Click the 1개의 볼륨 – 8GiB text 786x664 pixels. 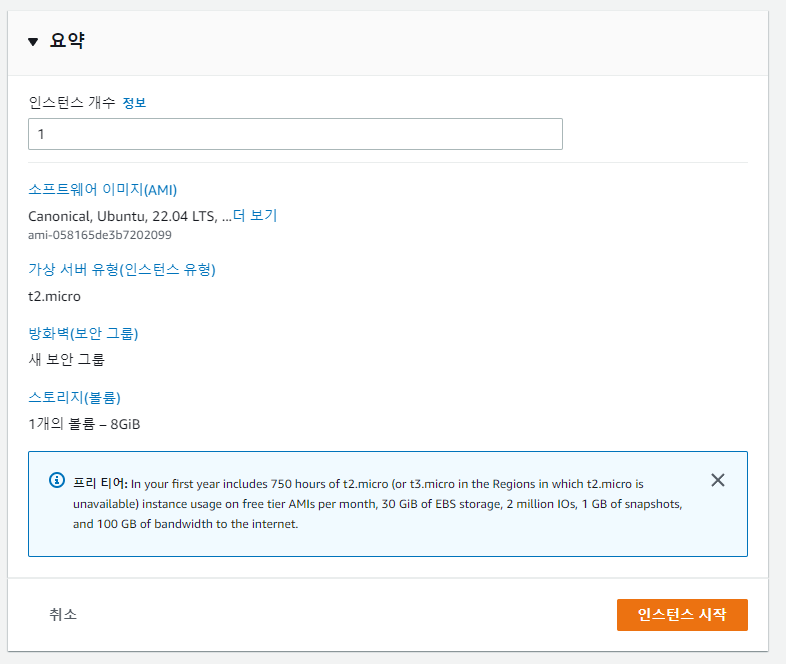(x=84, y=424)
